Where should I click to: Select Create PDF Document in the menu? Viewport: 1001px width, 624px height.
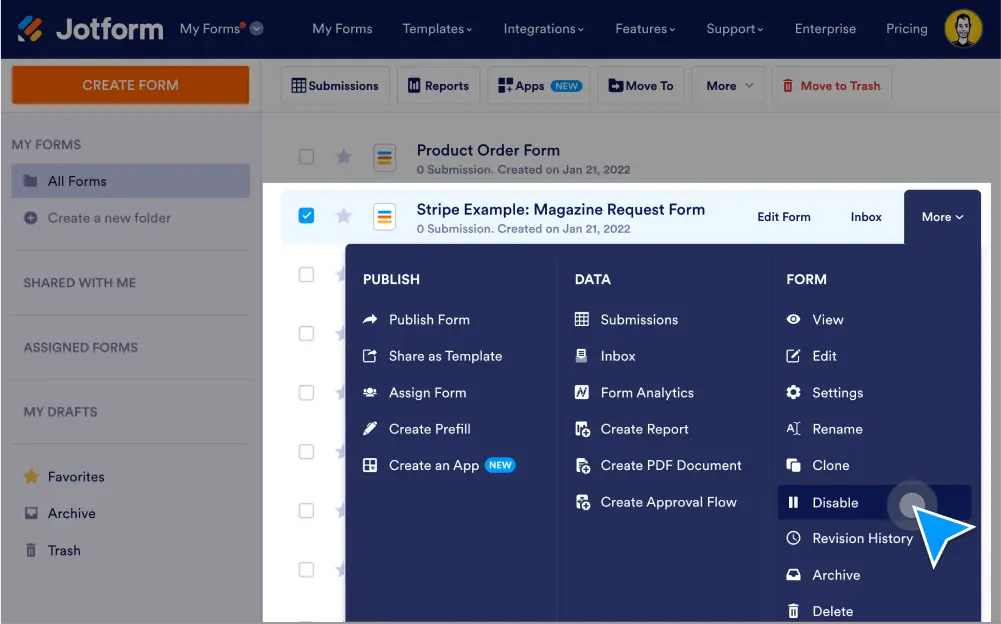coord(670,466)
